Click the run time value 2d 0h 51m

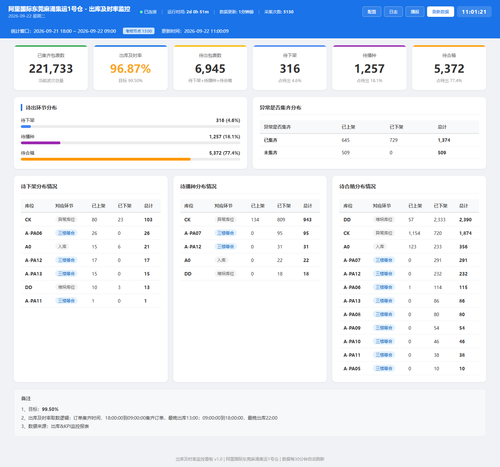click(197, 12)
